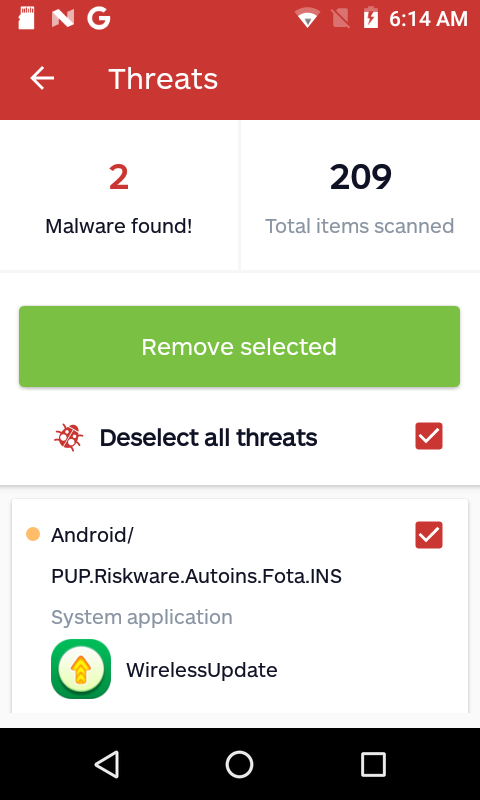Tap the Google G notification icon
Image resolution: width=480 pixels, height=800 pixels.
(98, 19)
